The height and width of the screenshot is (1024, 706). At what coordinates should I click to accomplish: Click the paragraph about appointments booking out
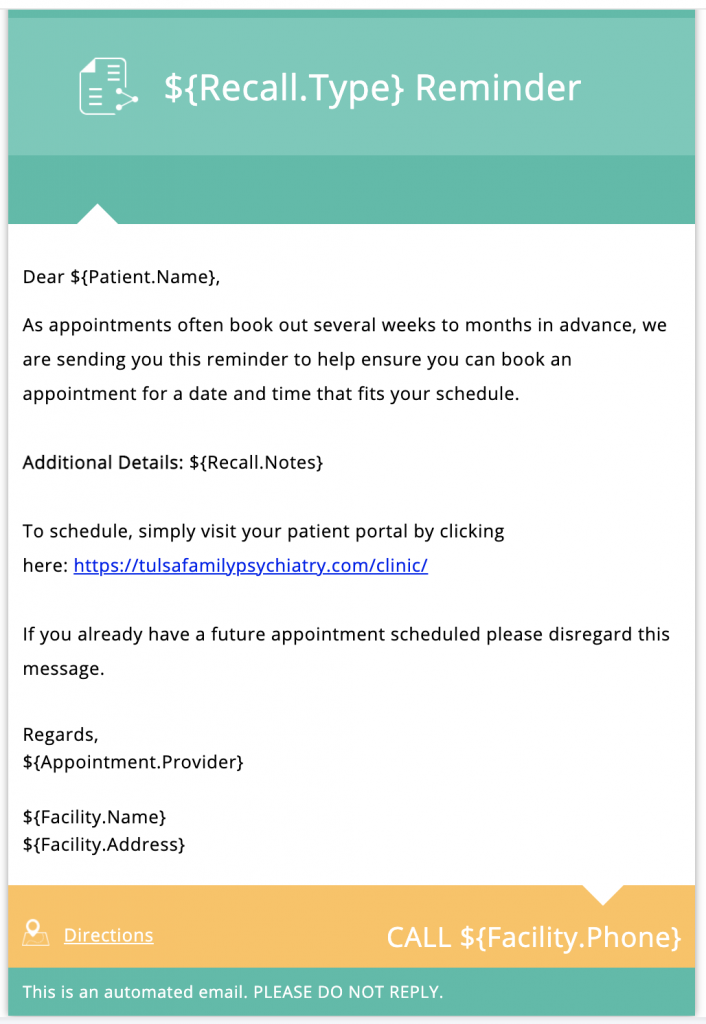[344, 359]
